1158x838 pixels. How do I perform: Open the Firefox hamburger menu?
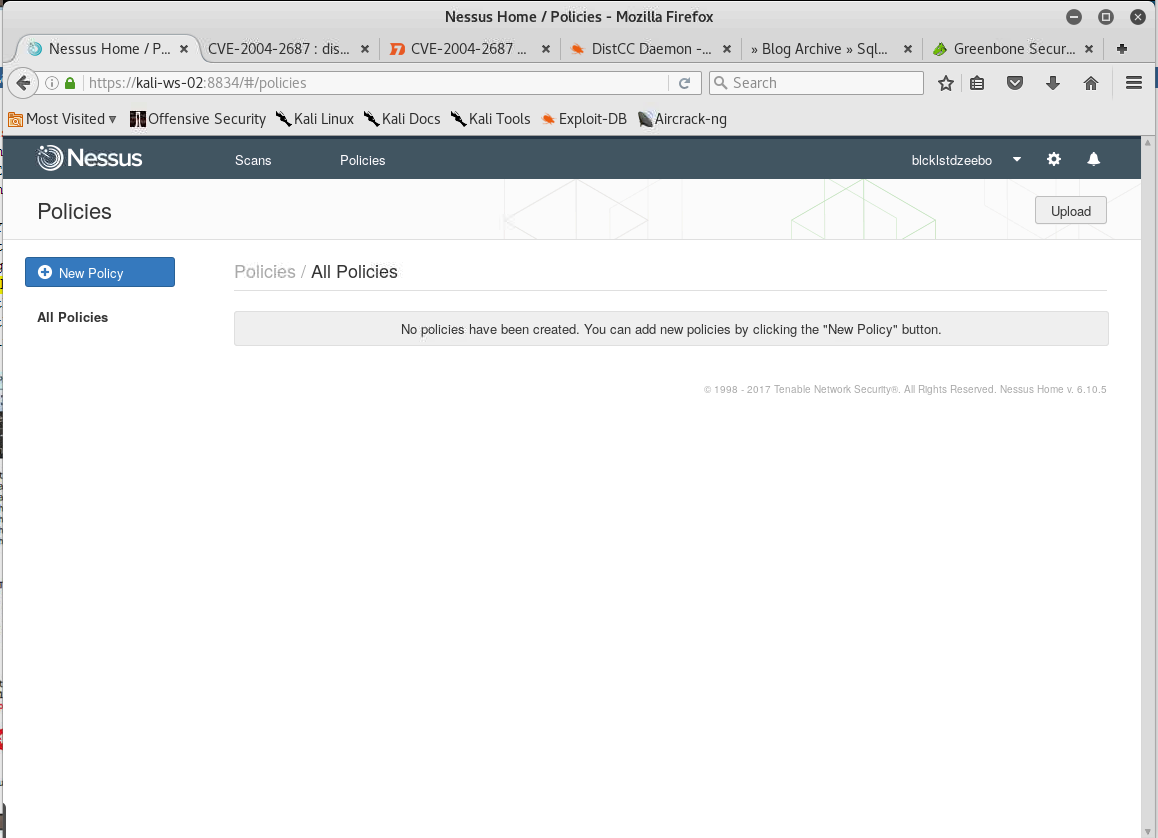[1134, 83]
